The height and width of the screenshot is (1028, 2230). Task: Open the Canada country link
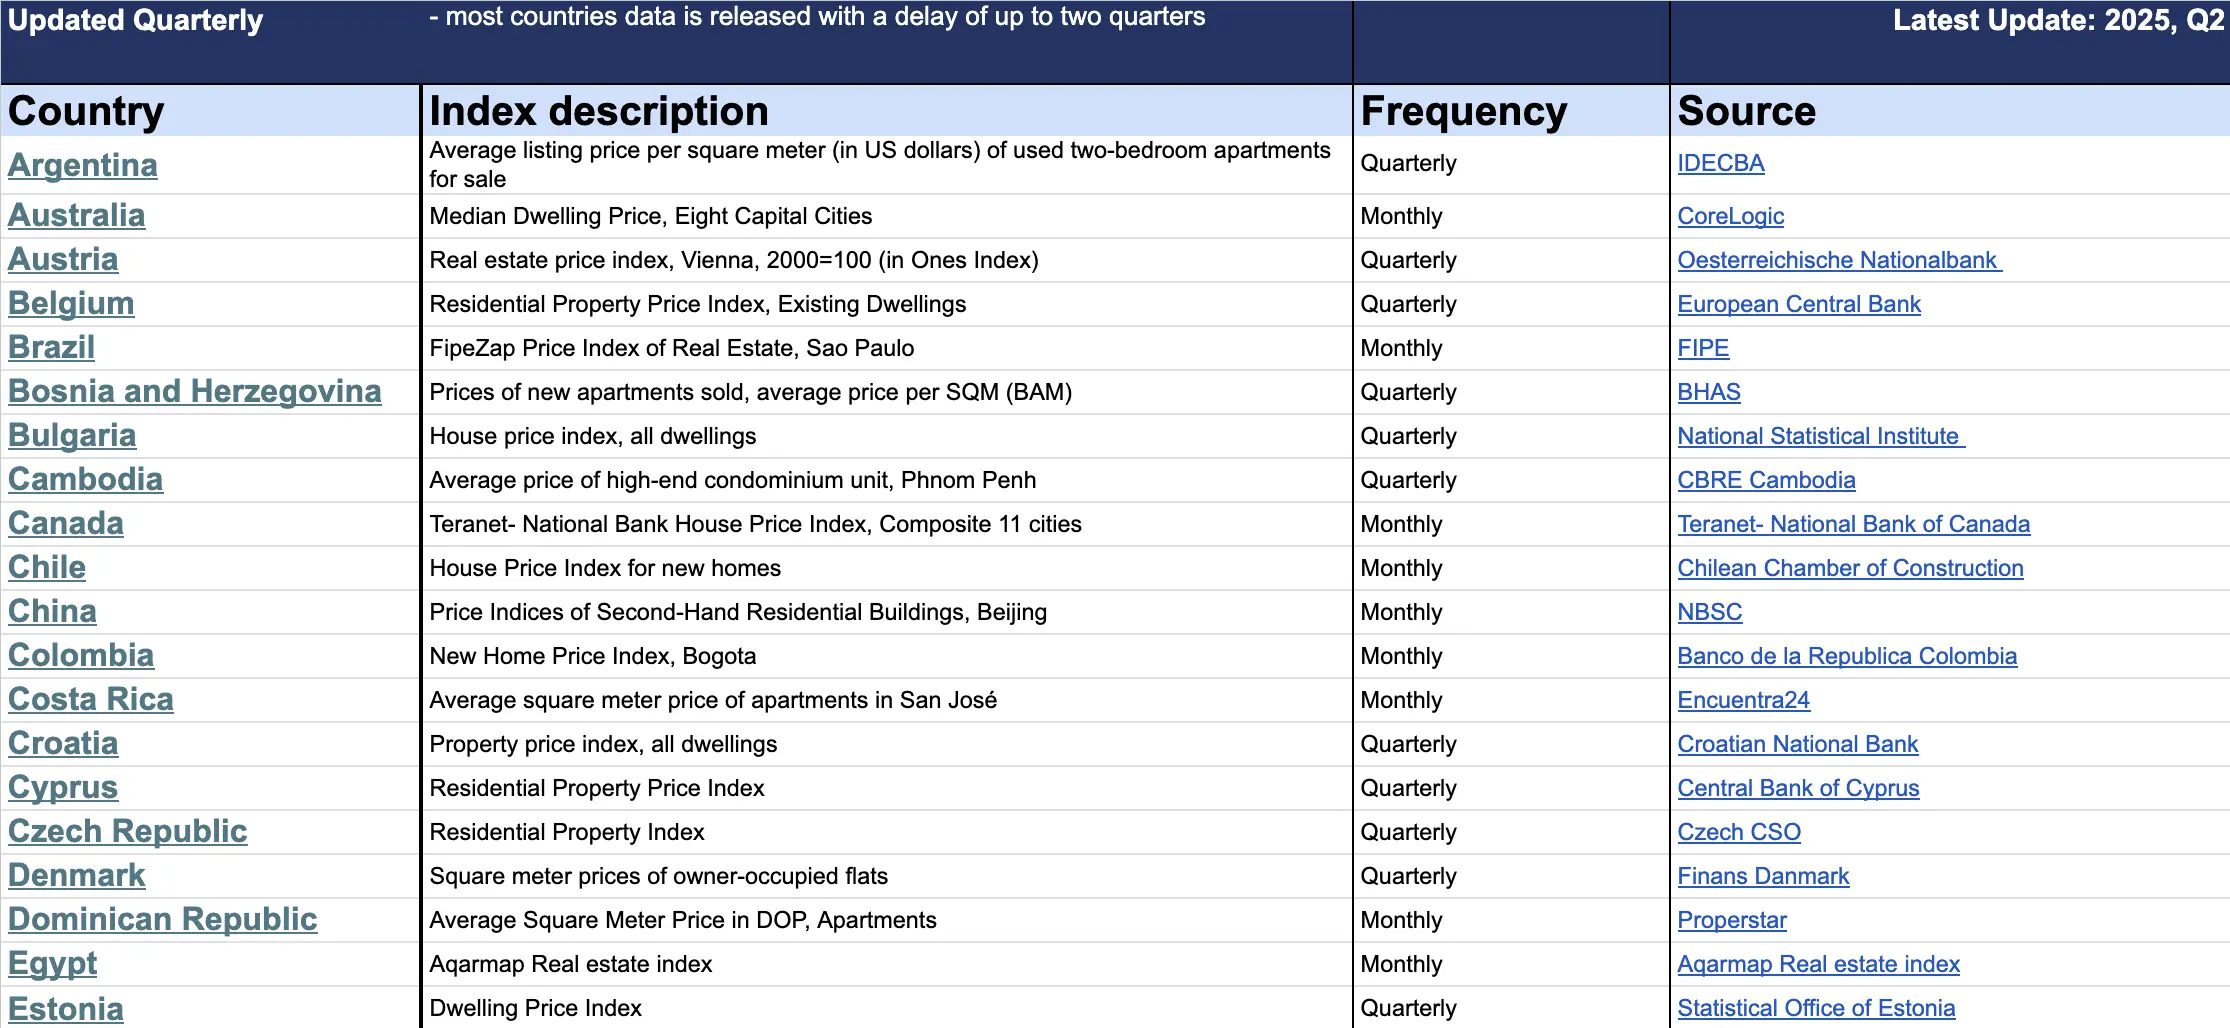65,524
